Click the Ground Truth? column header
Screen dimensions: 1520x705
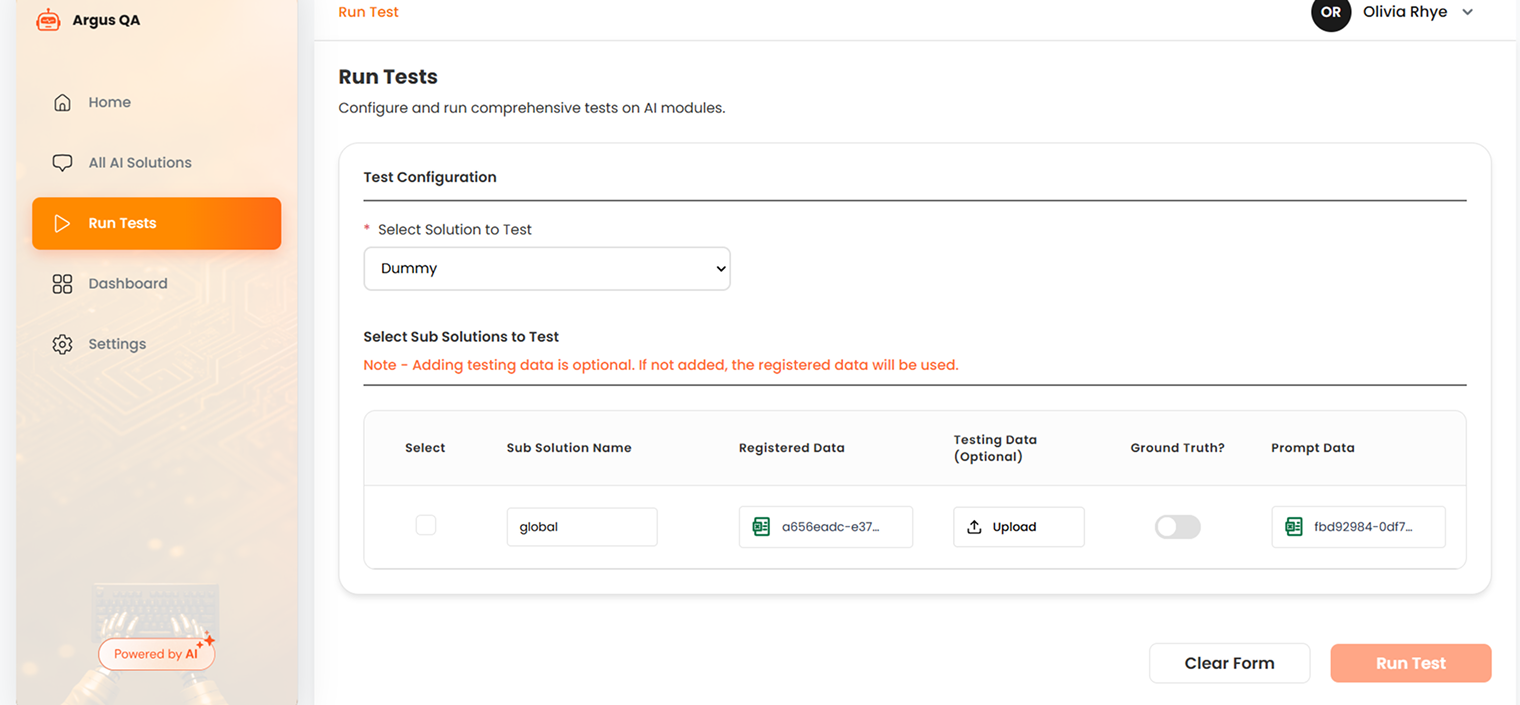1177,448
